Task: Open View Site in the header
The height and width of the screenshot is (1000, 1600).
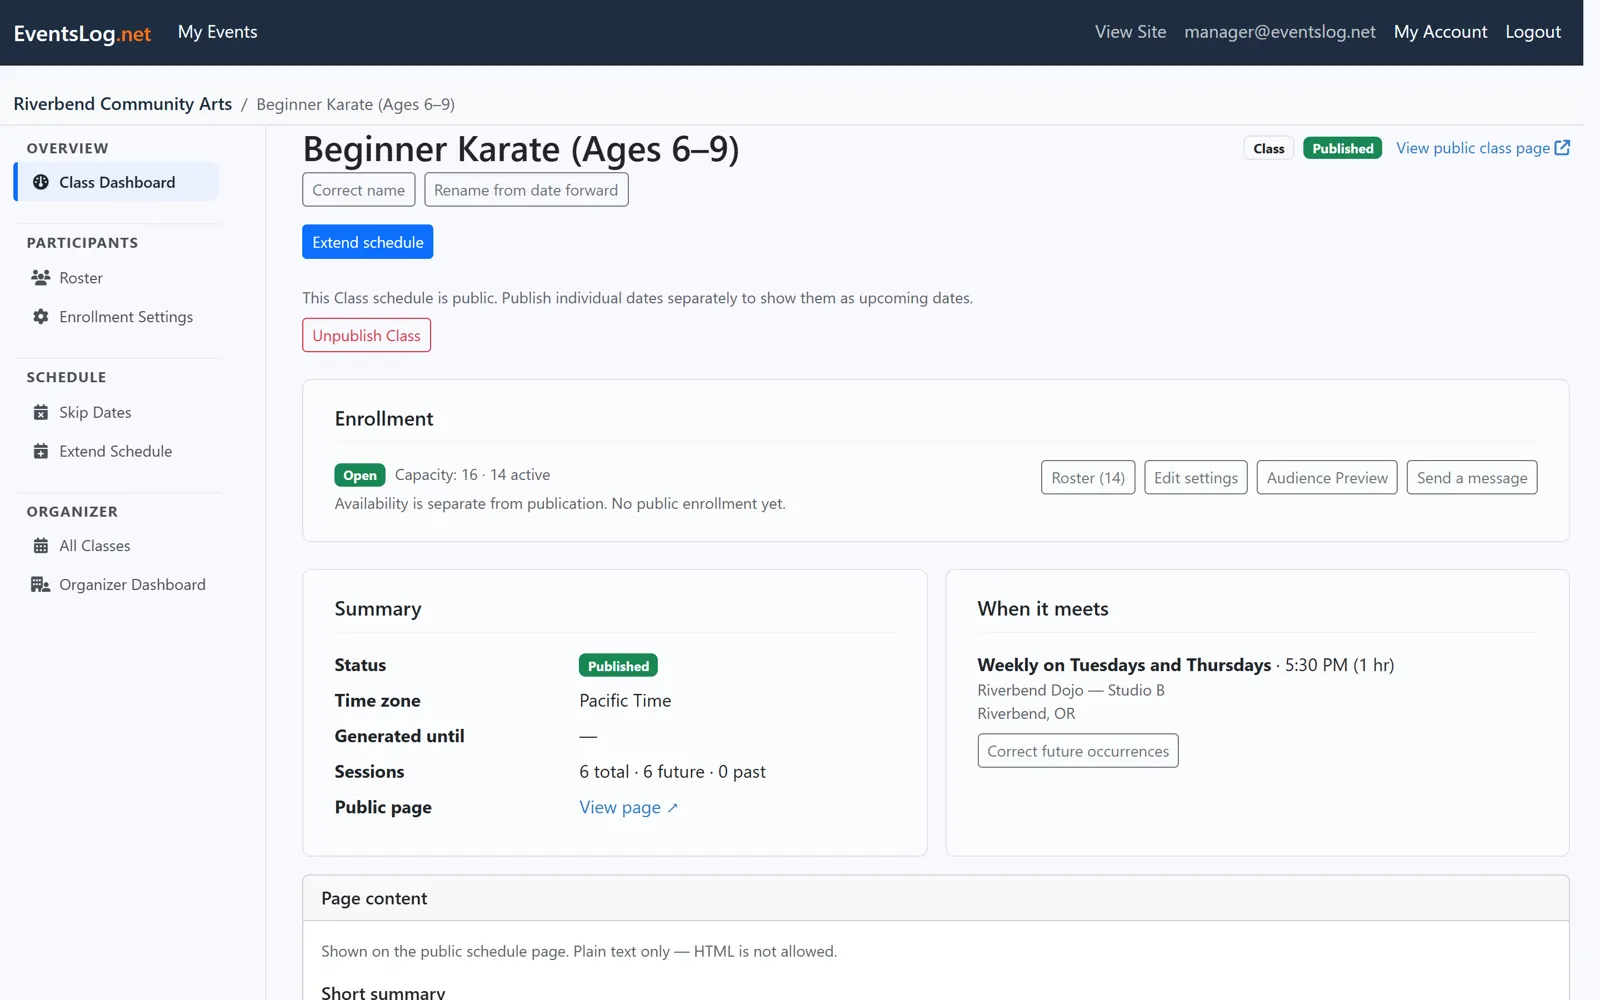Action: [x=1130, y=32]
